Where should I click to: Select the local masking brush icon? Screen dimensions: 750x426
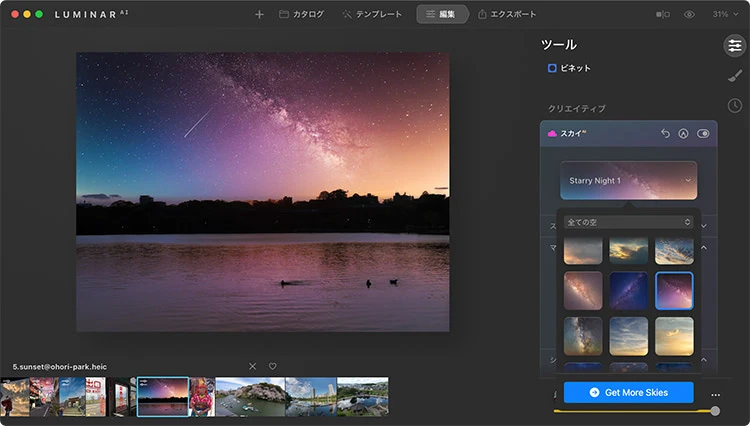[734, 76]
